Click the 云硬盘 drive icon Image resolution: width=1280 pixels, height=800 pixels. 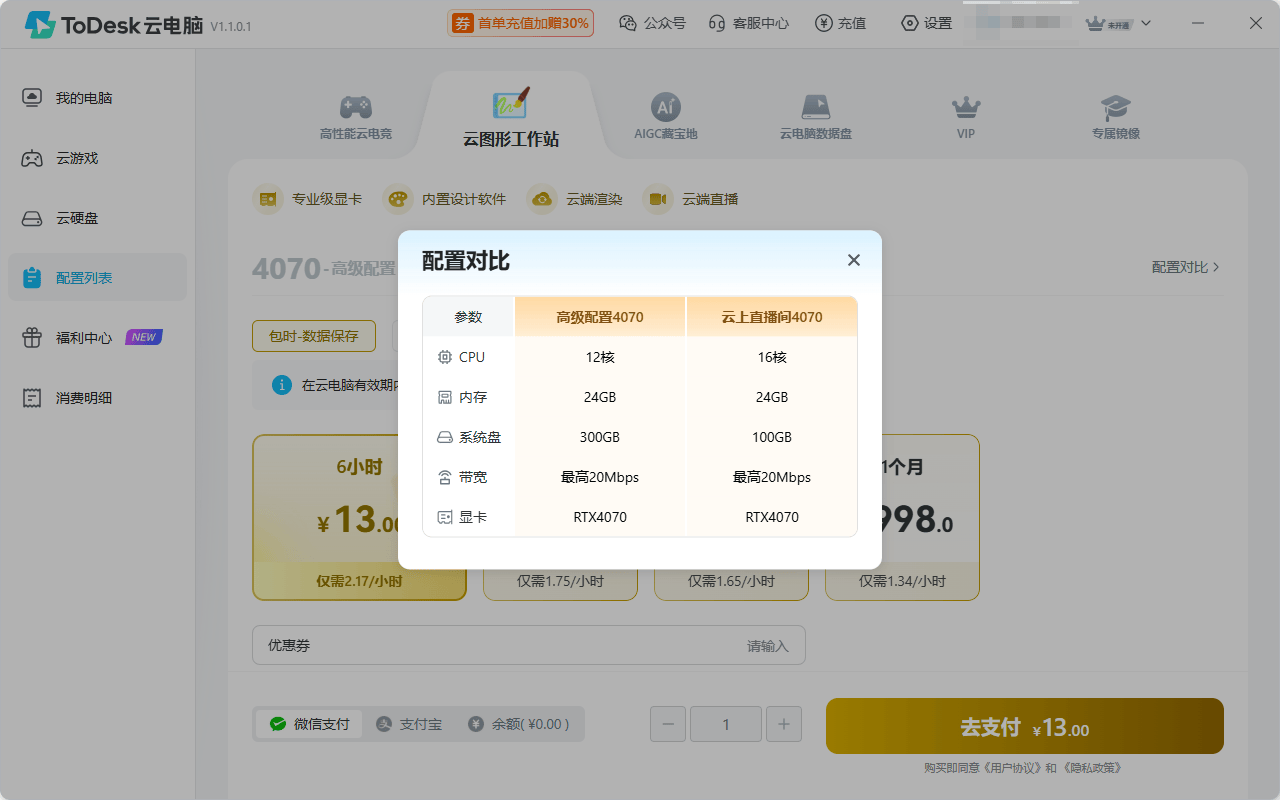point(32,218)
